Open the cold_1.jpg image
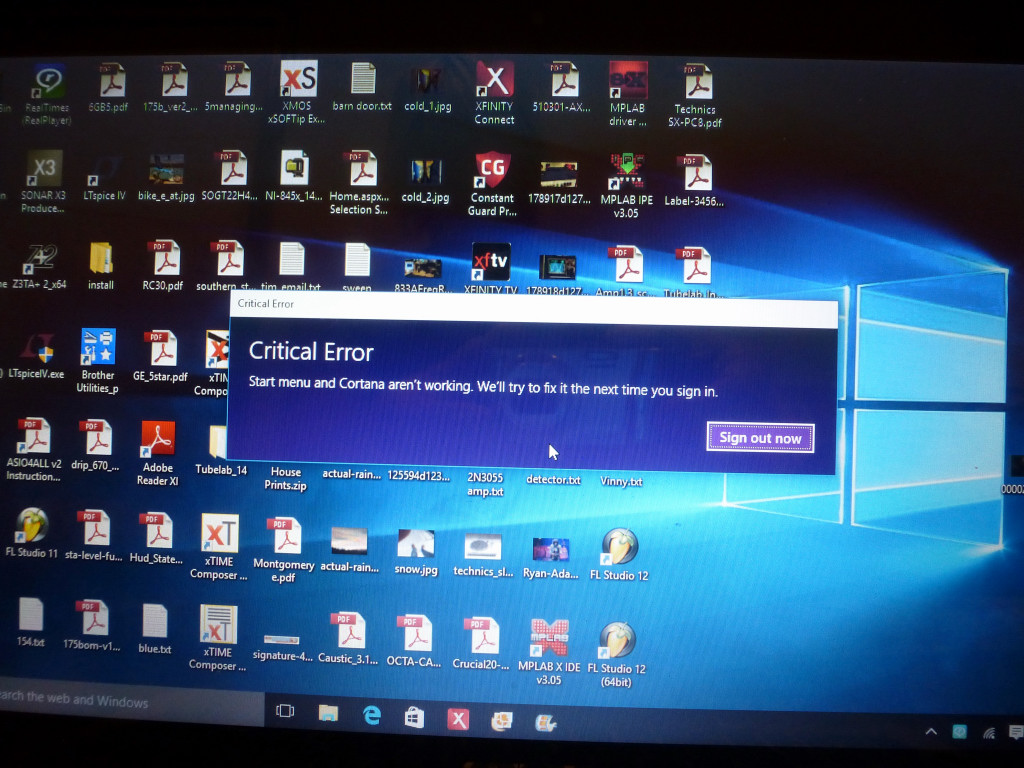This screenshot has height=768, width=1024. point(428,89)
